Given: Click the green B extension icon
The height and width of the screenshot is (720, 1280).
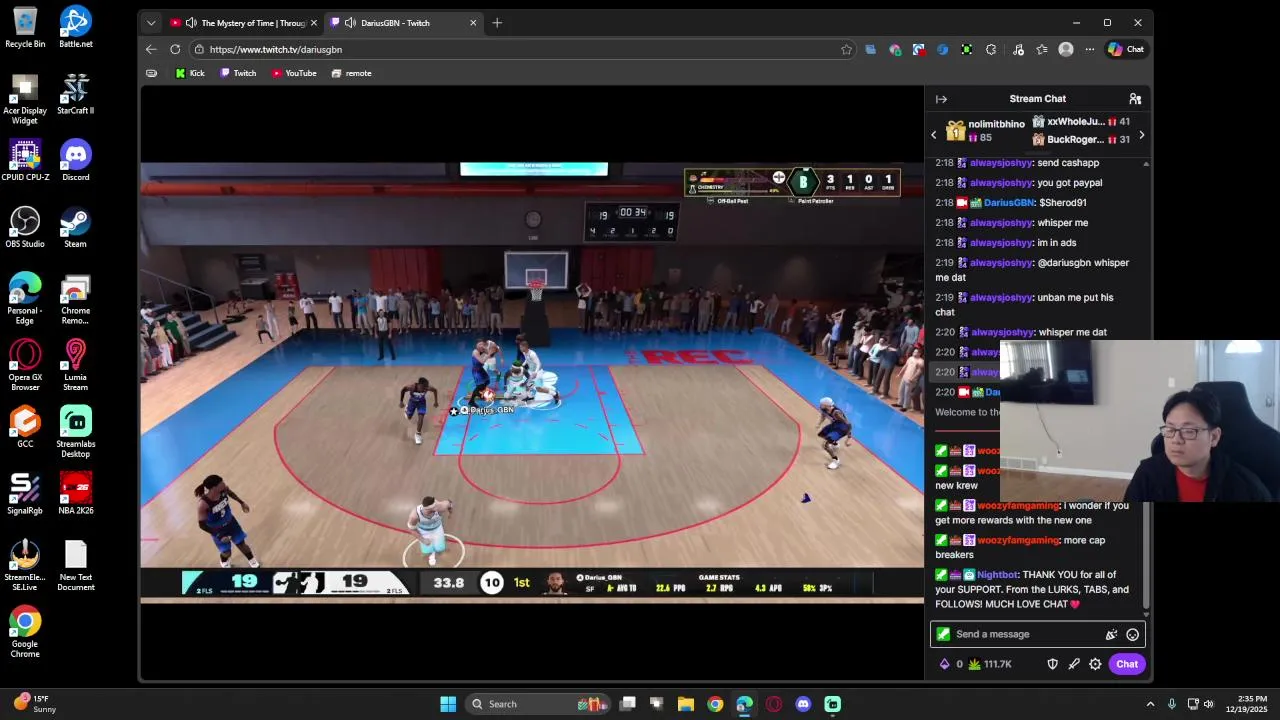Looking at the screenshot, I should (966, 49).
